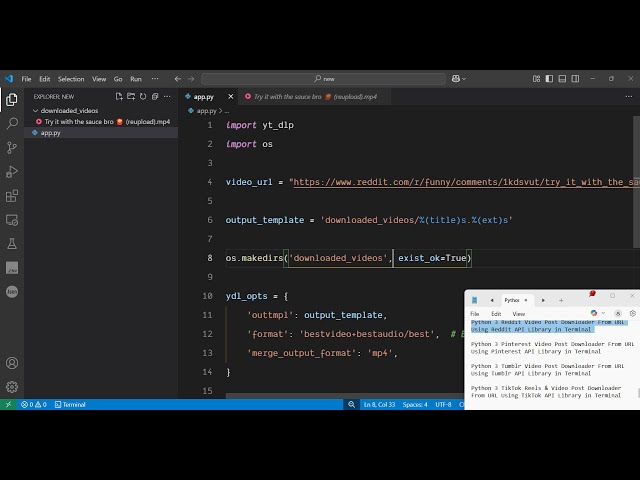Create a new file in Explorer

pyautogui.click(x=119, y=97)
